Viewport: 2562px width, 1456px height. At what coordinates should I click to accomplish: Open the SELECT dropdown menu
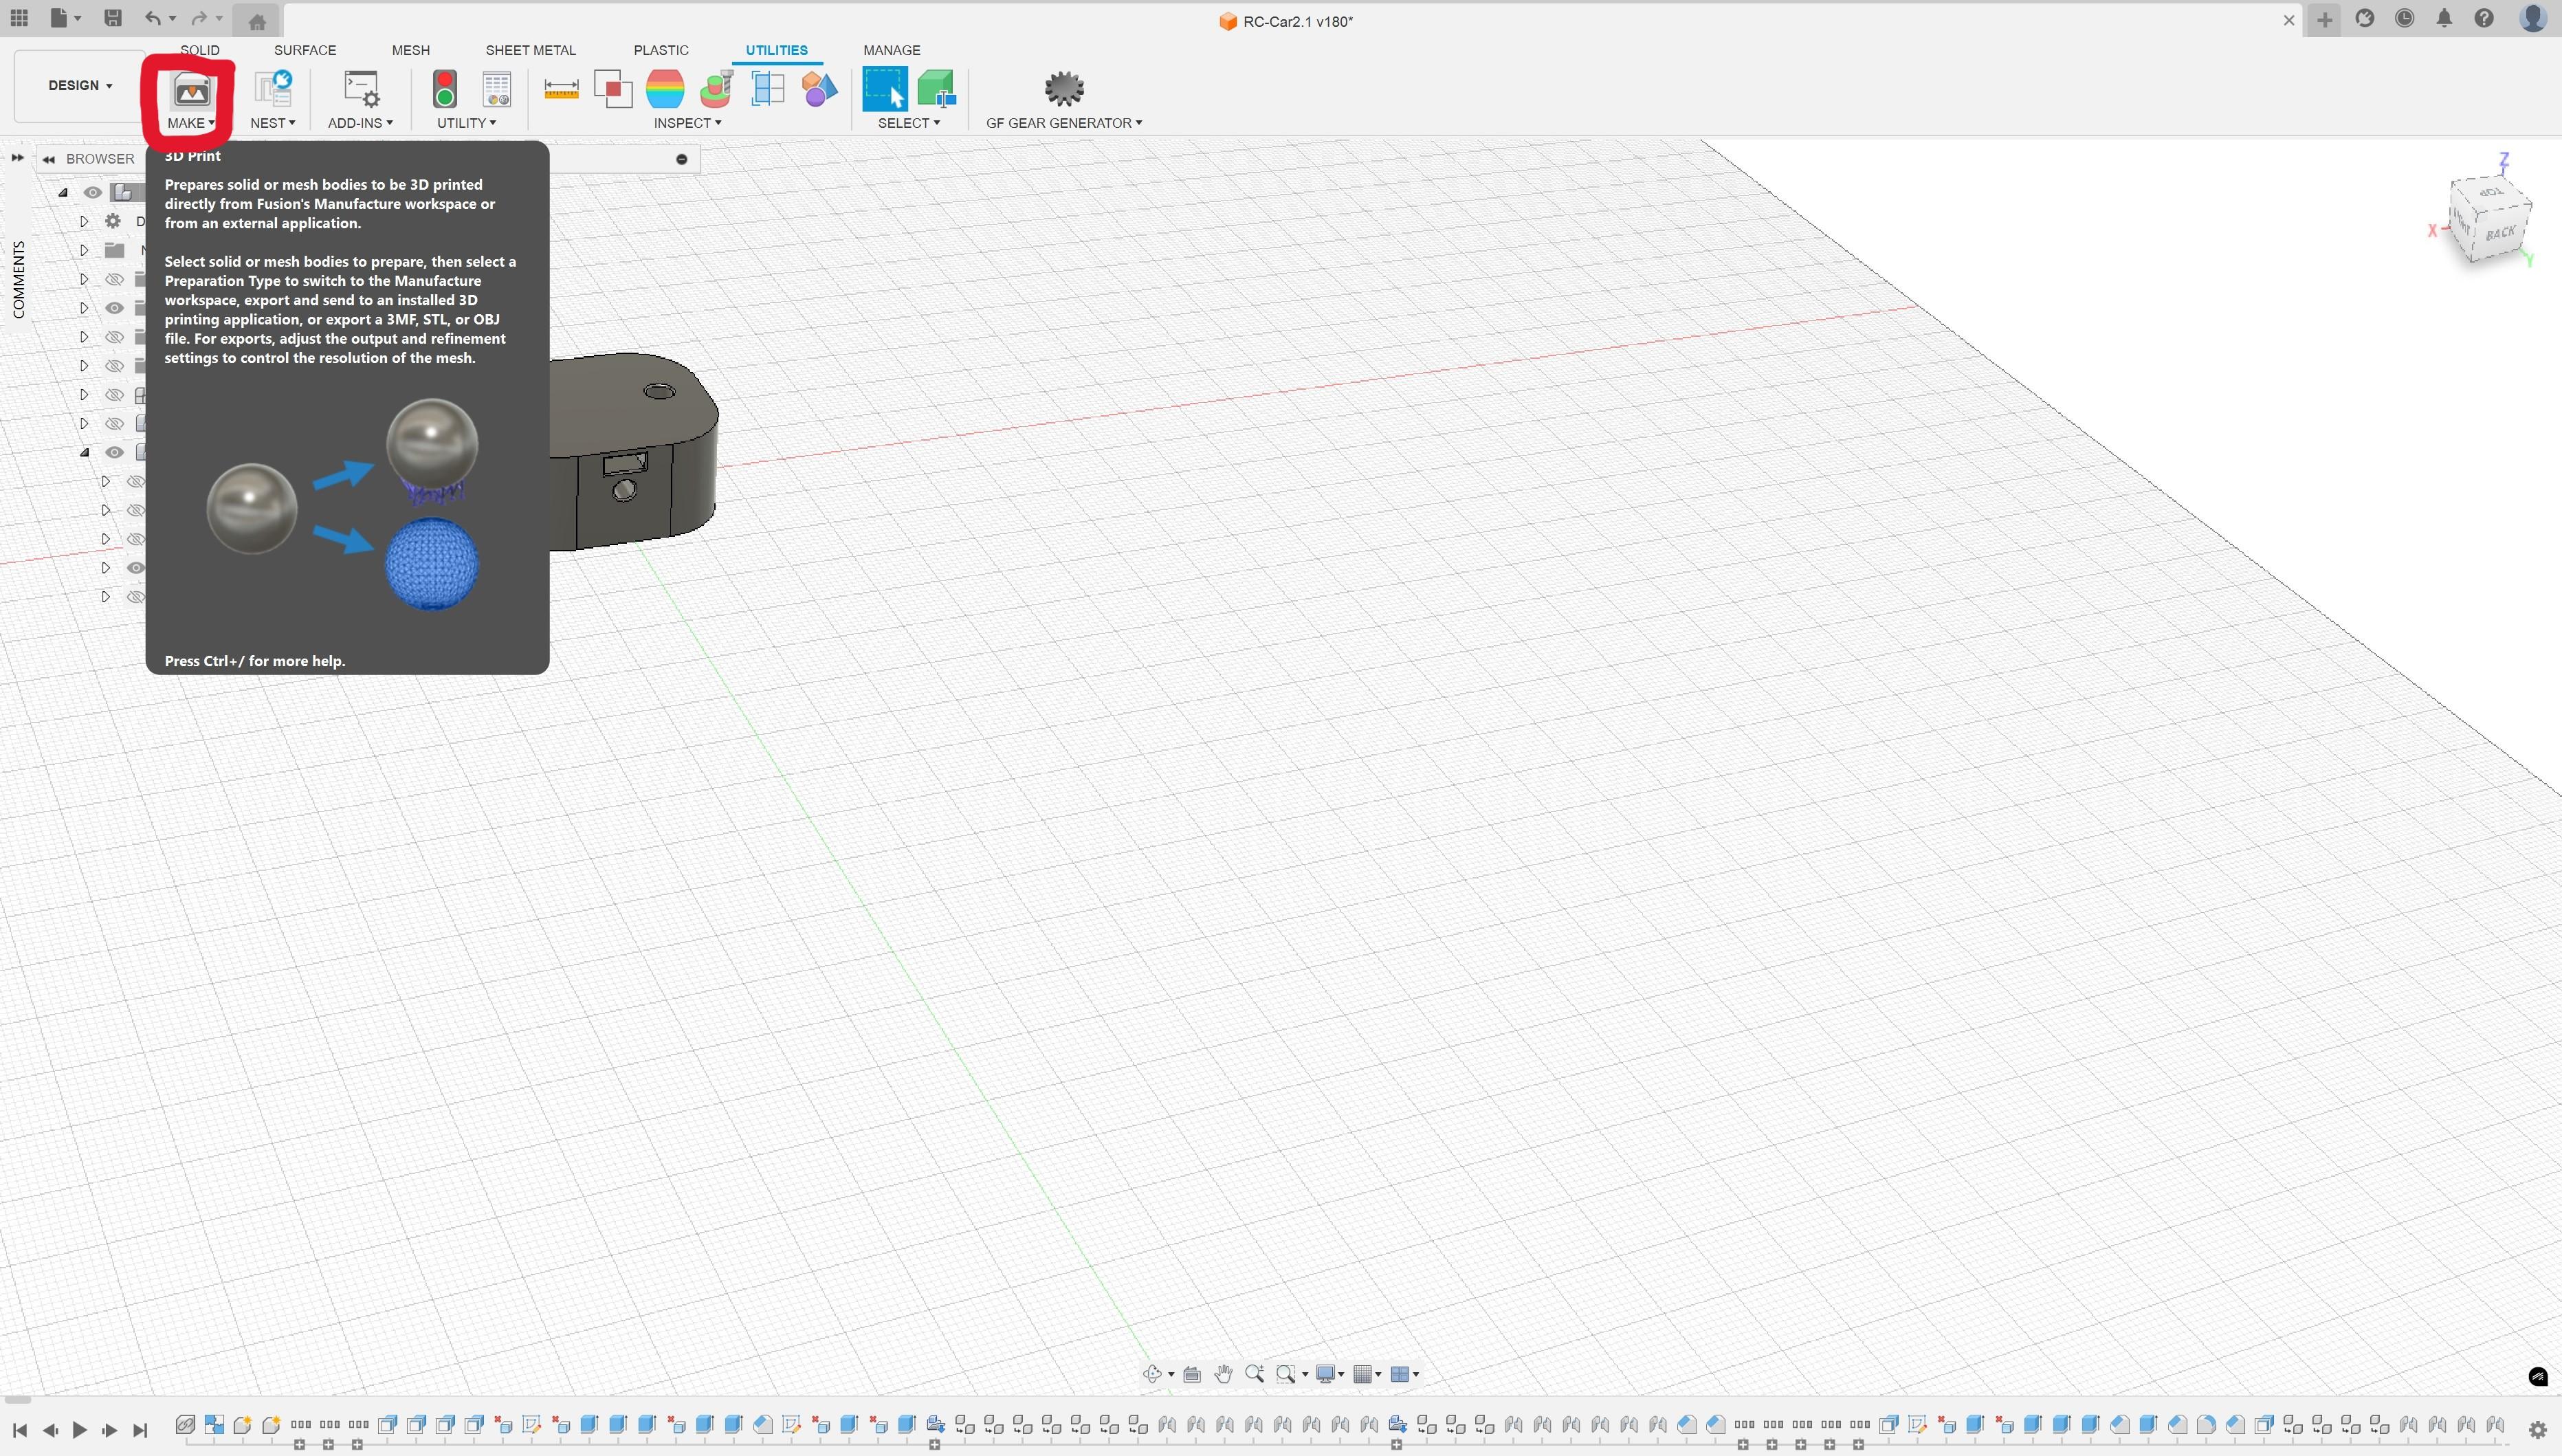[x=909, y=123]
